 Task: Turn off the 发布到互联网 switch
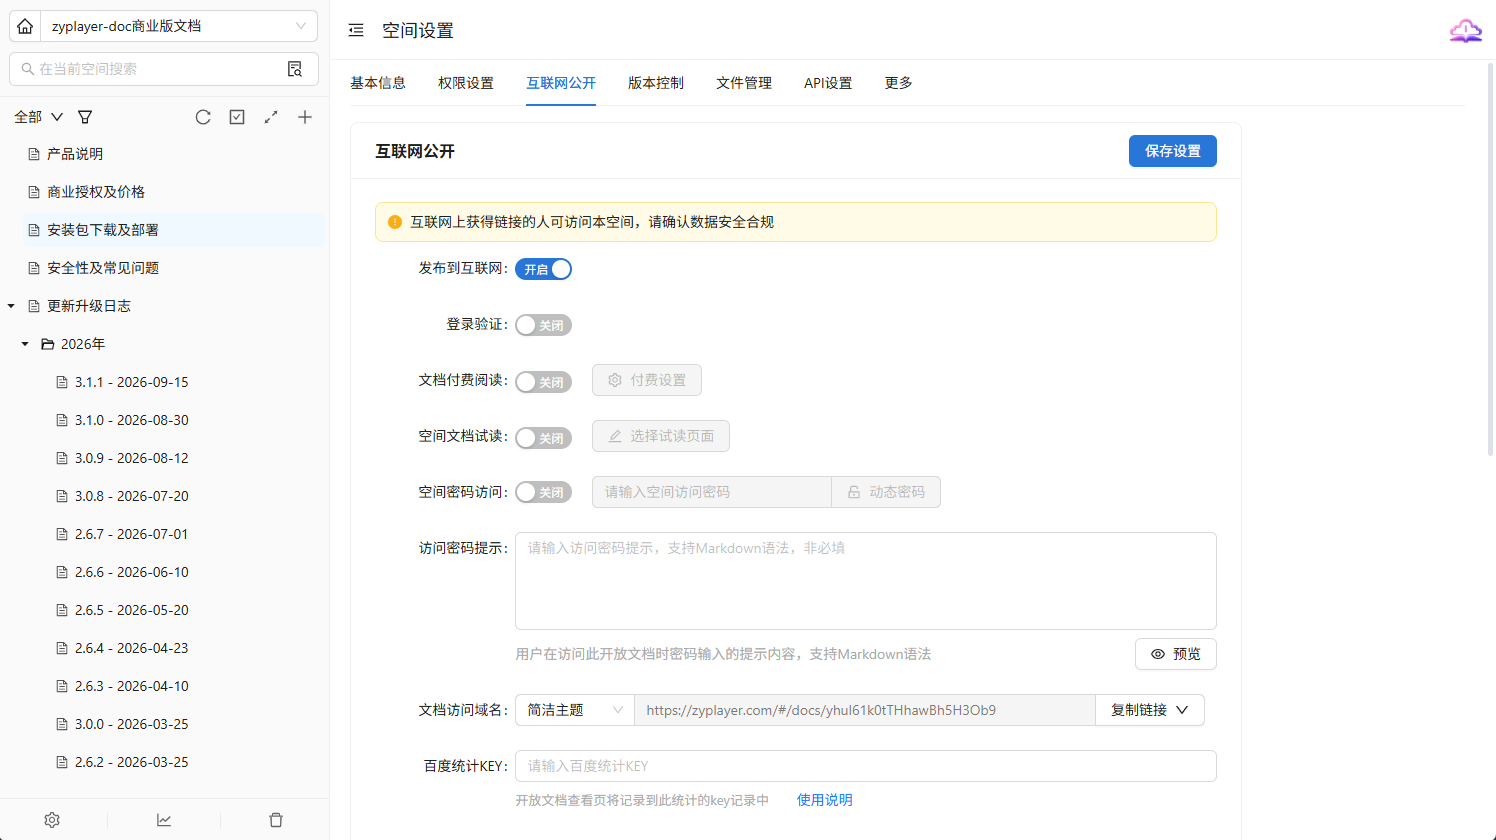543,269
